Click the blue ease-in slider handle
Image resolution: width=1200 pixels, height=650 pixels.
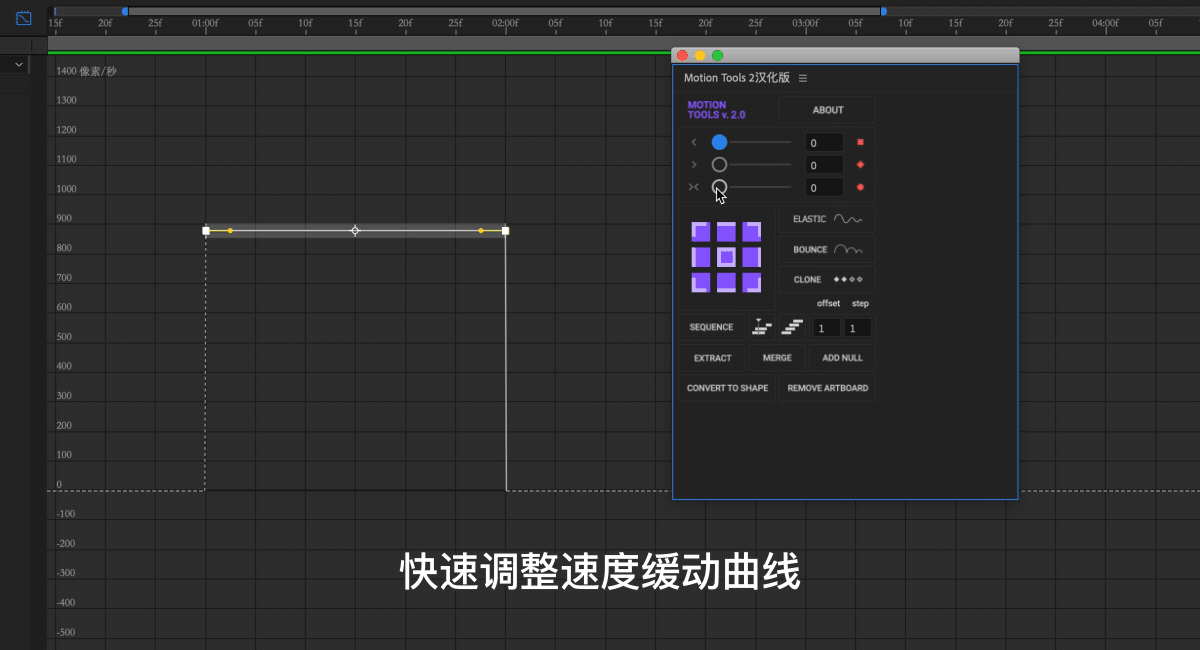tap(719, 142)
